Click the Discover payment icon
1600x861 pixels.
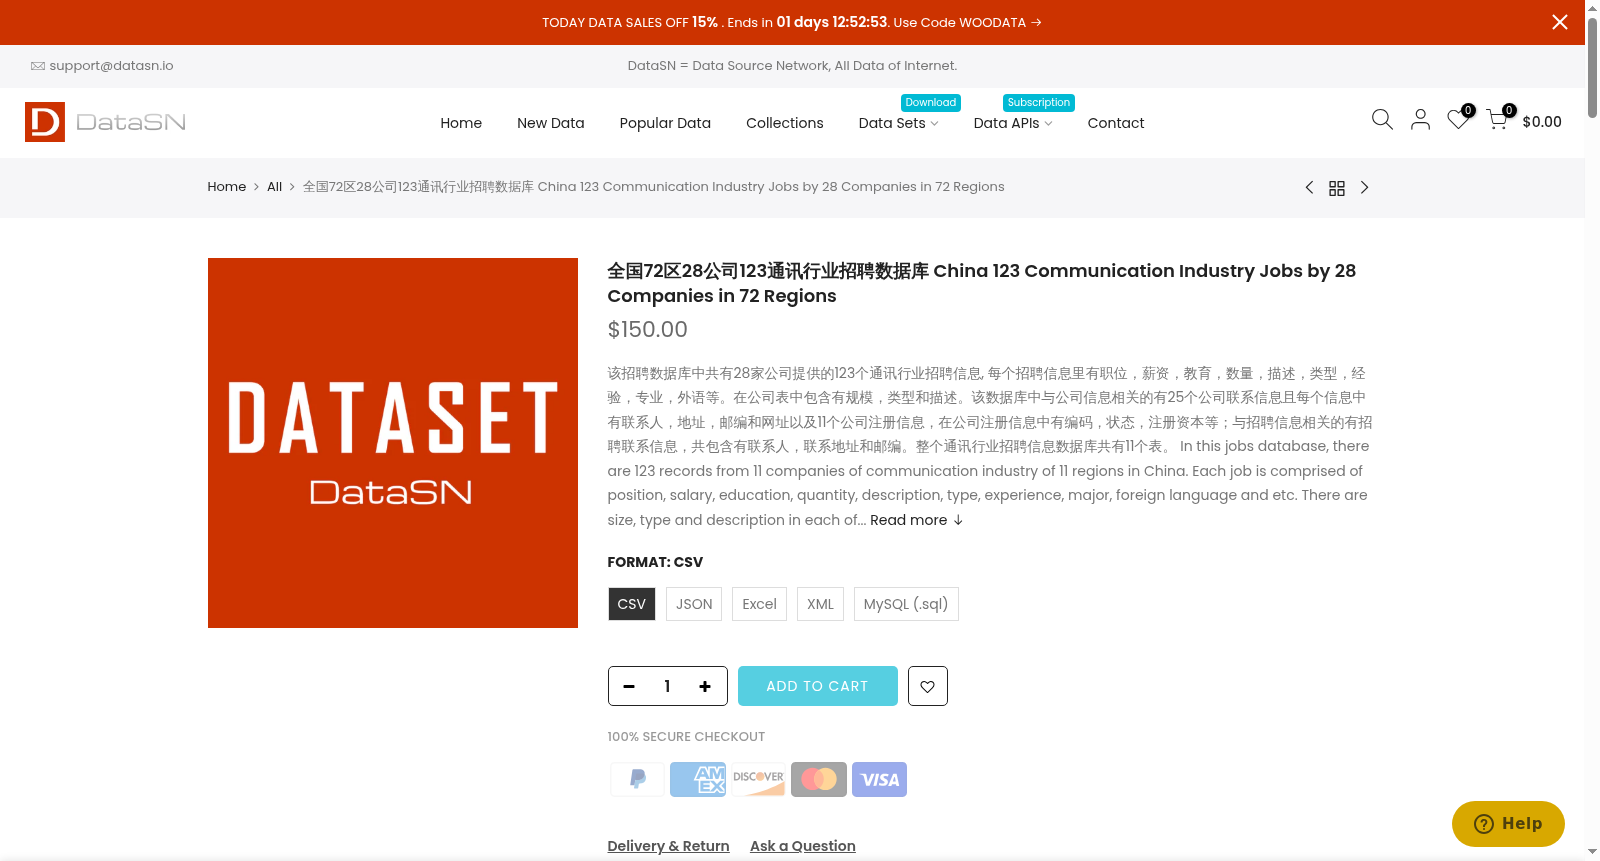[759, 779]
